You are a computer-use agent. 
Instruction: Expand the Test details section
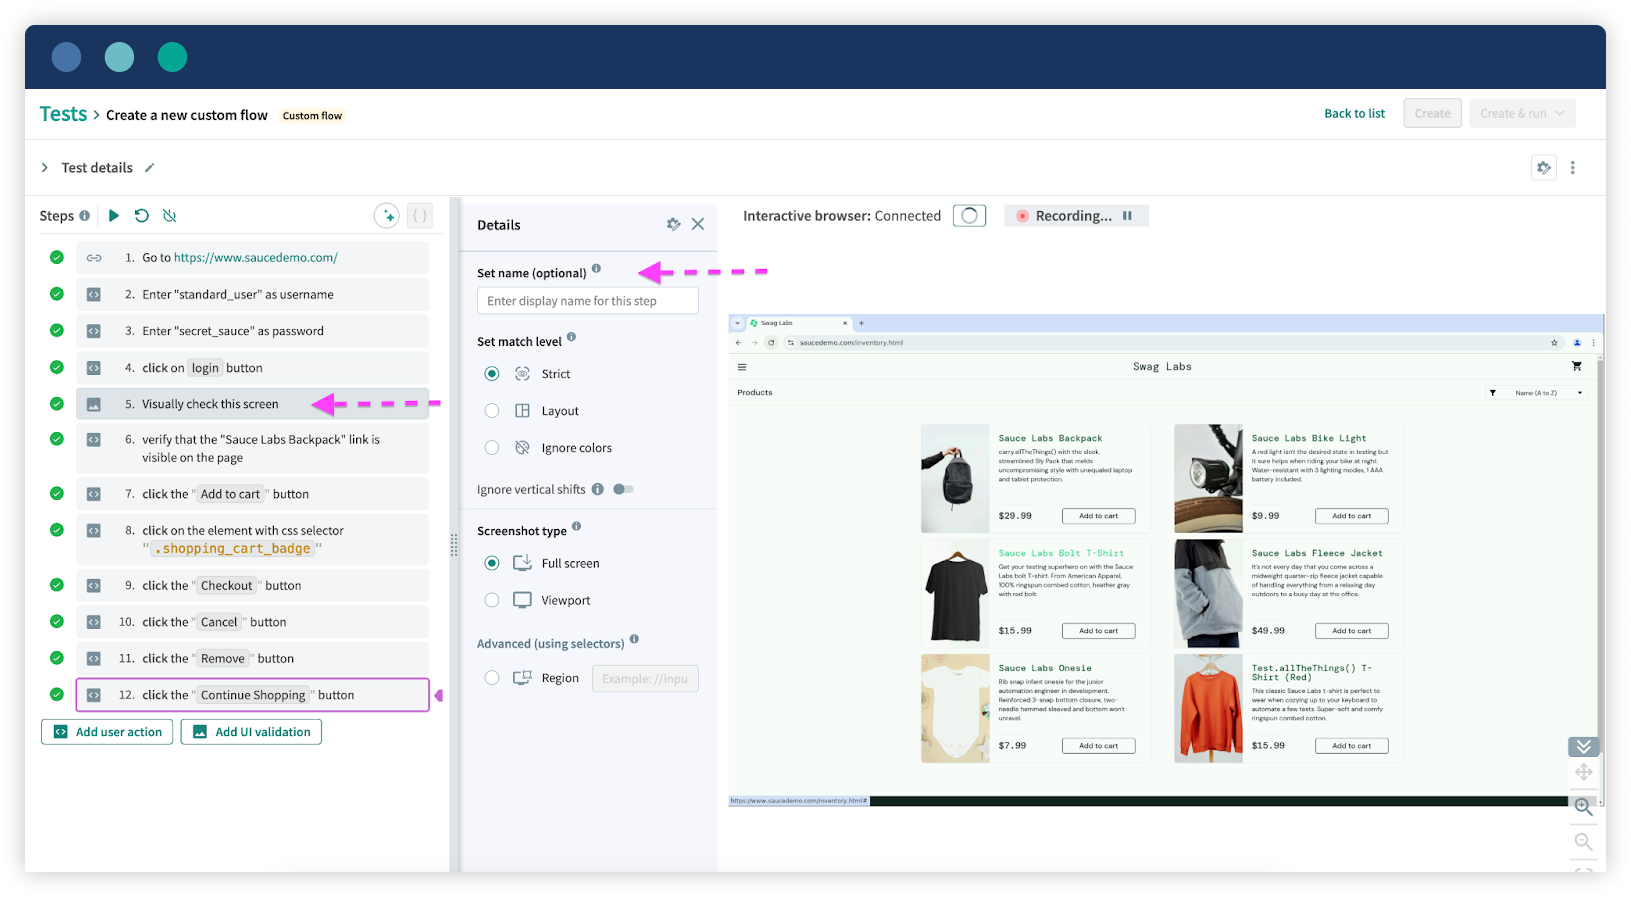click(x=44, y=168)
